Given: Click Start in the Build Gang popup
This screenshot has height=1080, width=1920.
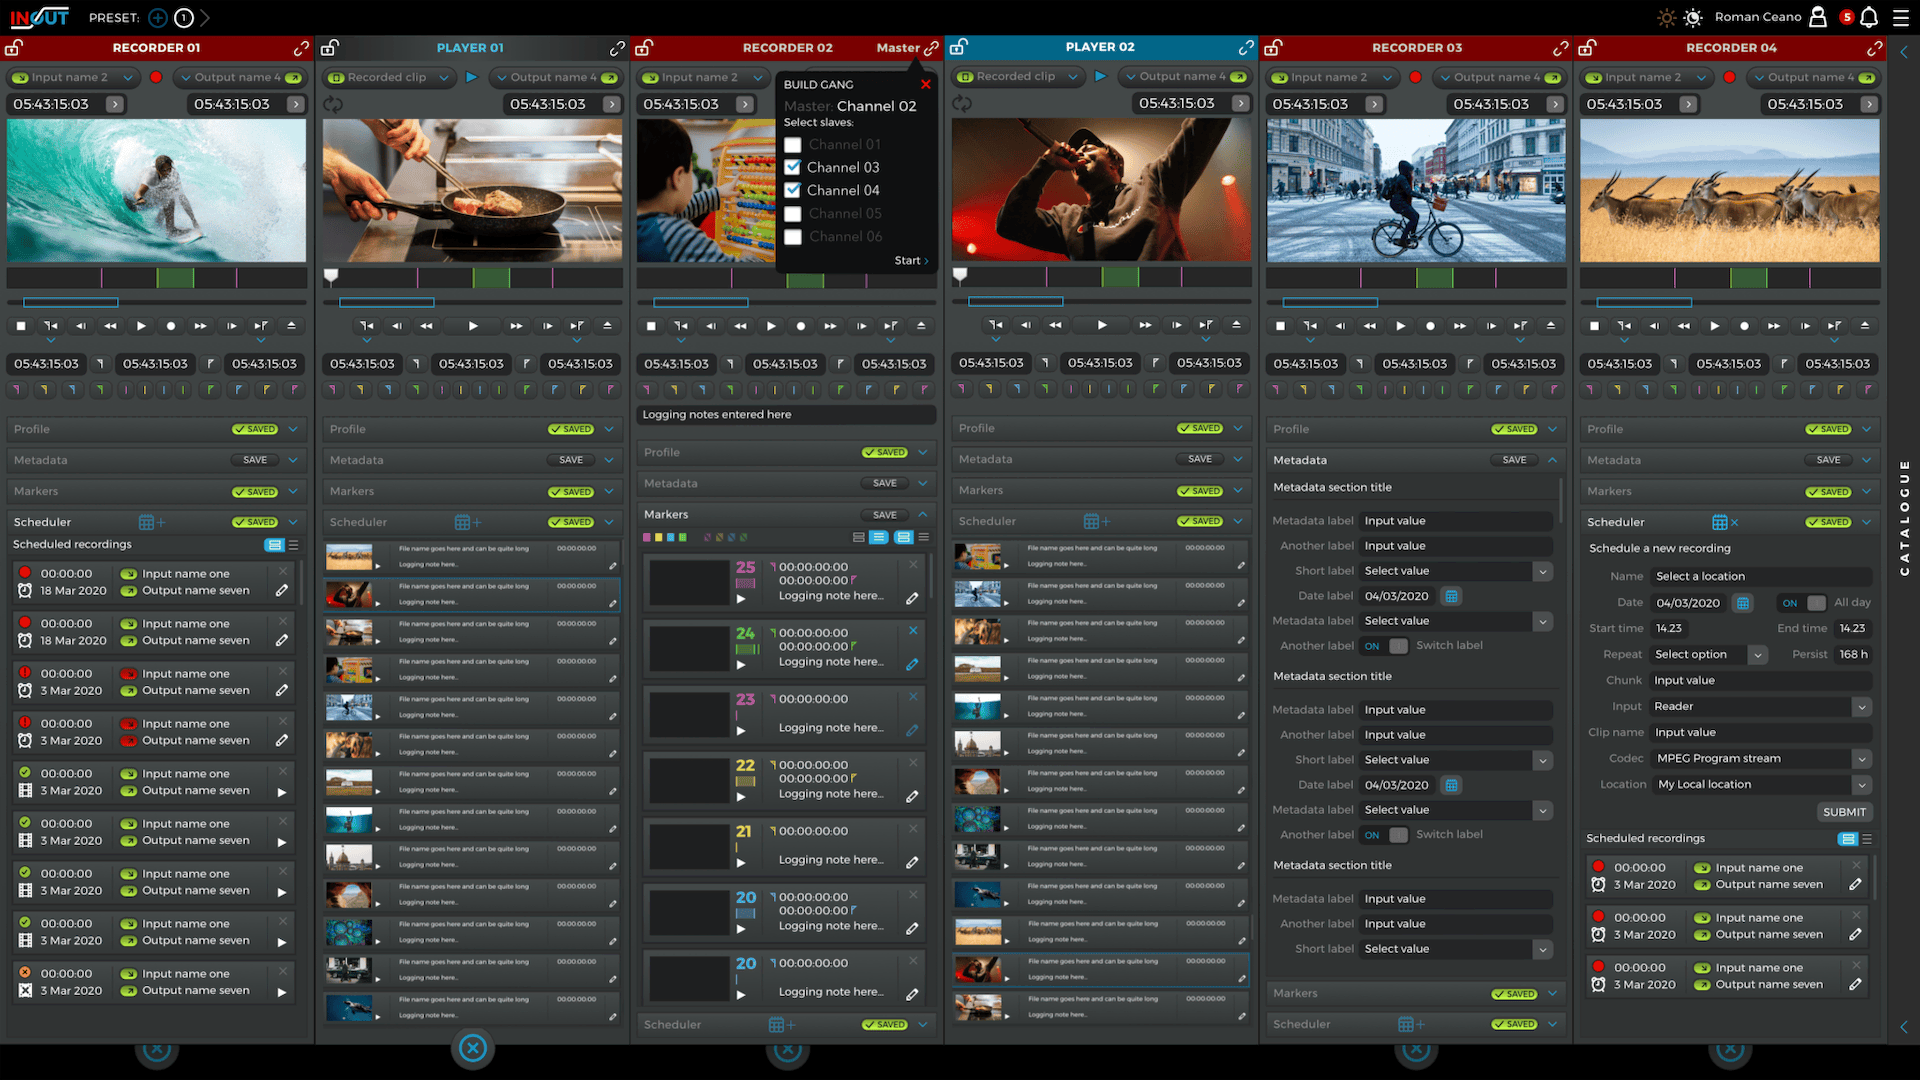Looking at the screenshot, I should 911,260.
